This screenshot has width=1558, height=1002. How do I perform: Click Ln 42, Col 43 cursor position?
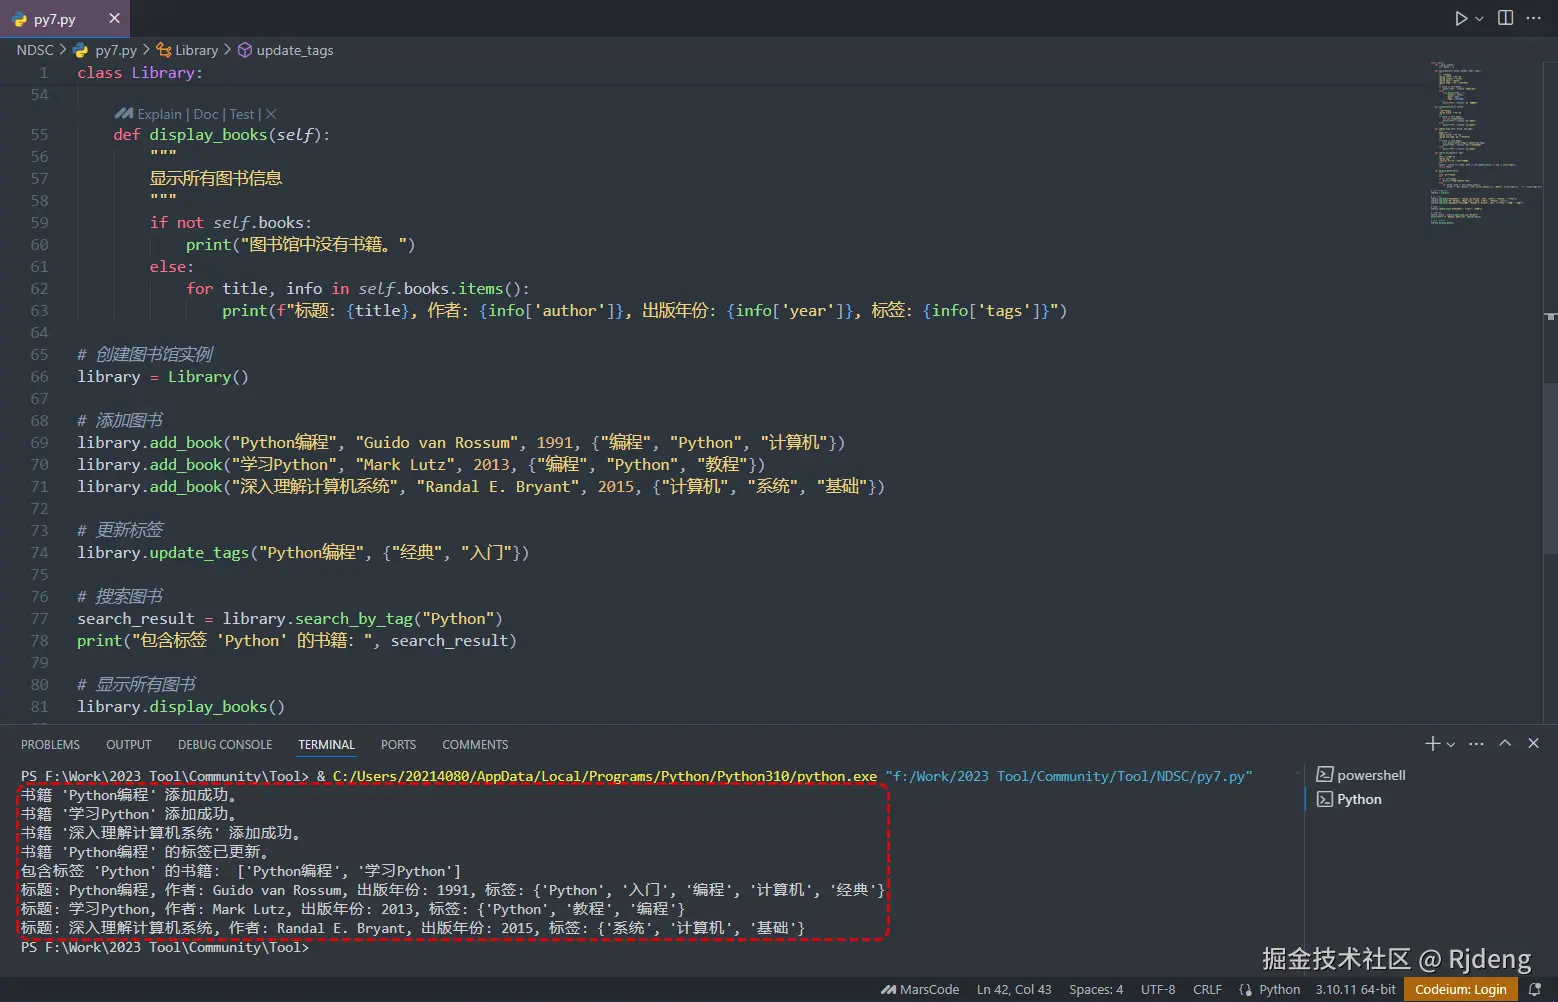1014,990
